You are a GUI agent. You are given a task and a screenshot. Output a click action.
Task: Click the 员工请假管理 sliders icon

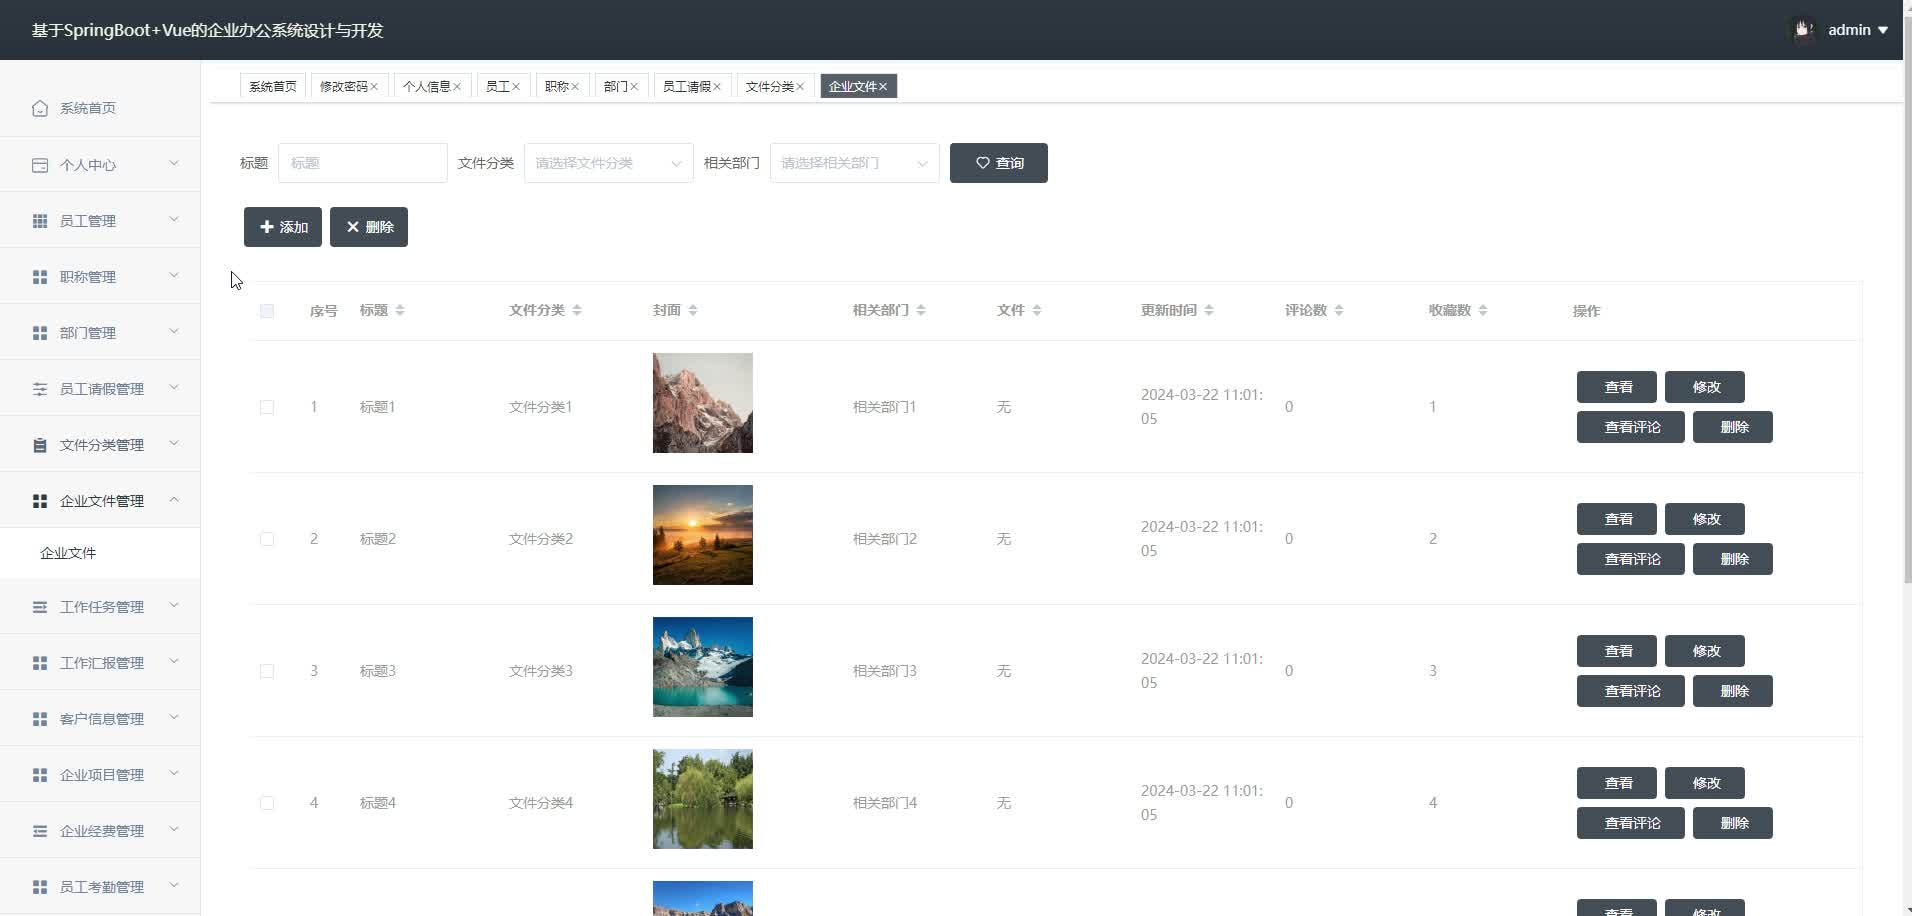pos(40,389)
